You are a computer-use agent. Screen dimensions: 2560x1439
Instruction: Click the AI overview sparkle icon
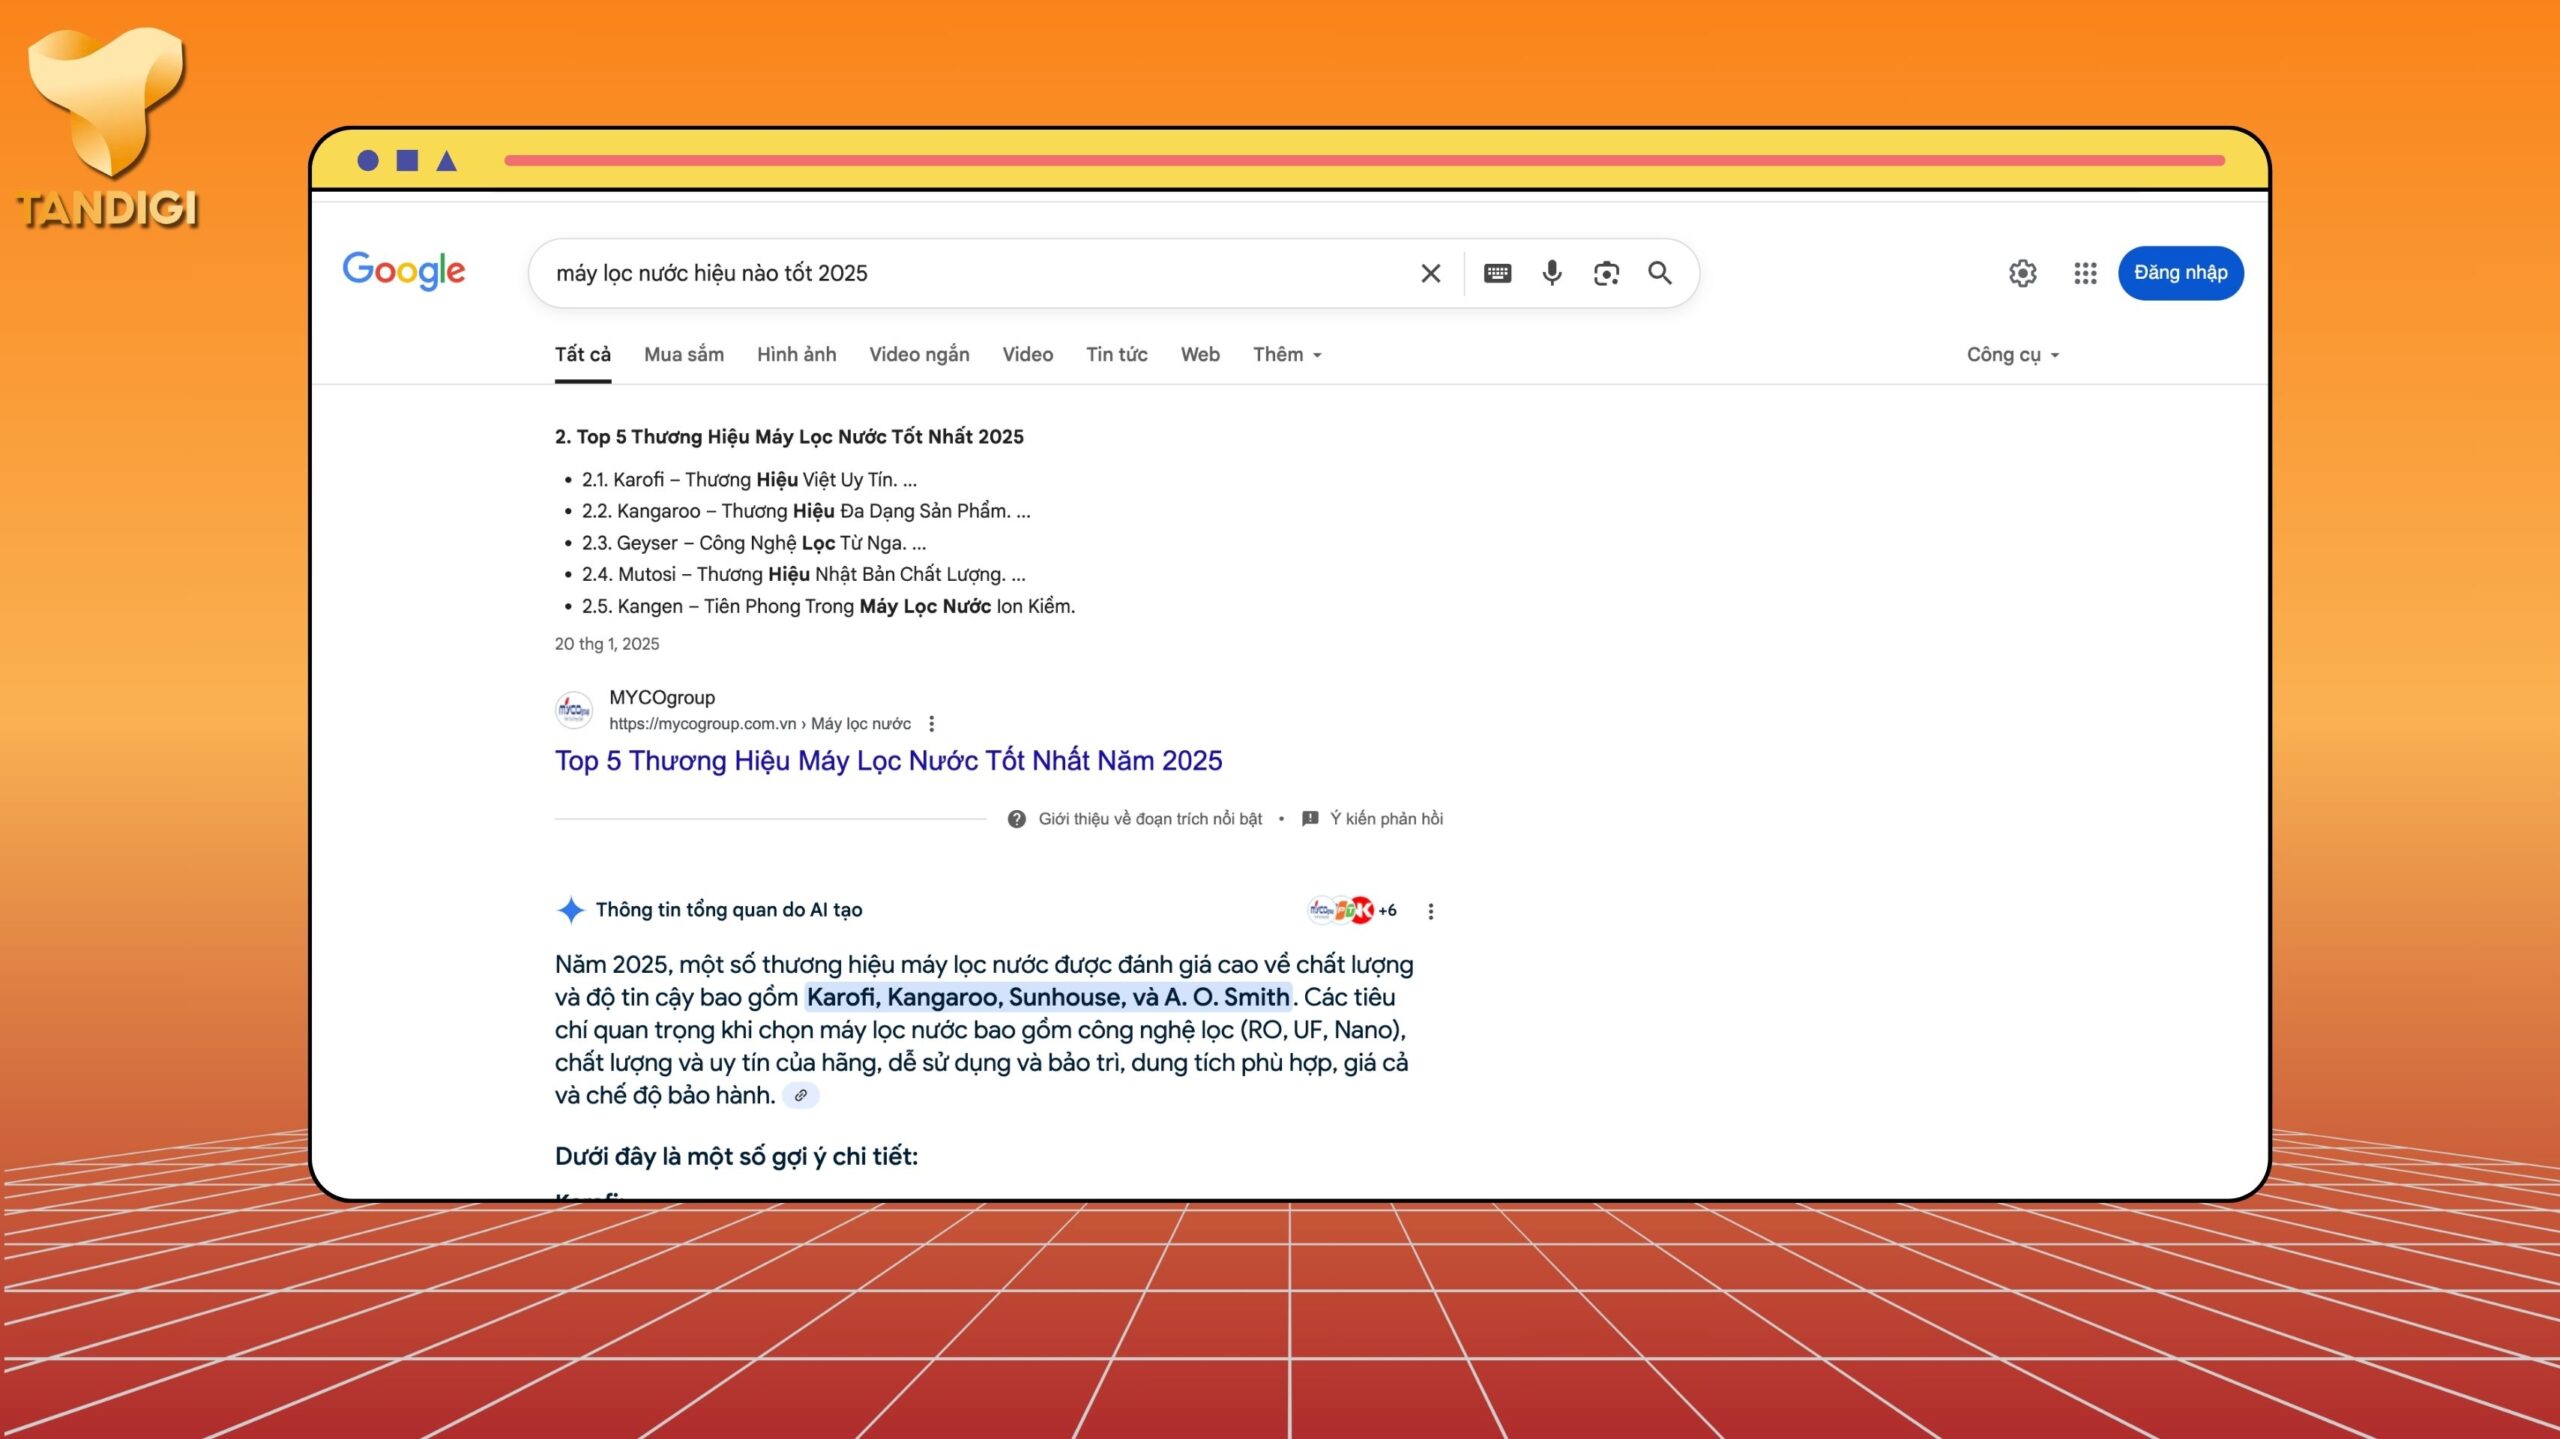click(x=571, y=910)
